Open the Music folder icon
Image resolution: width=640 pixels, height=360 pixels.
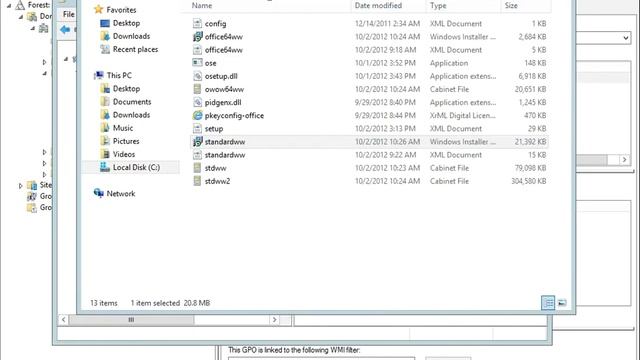(105, 128)
